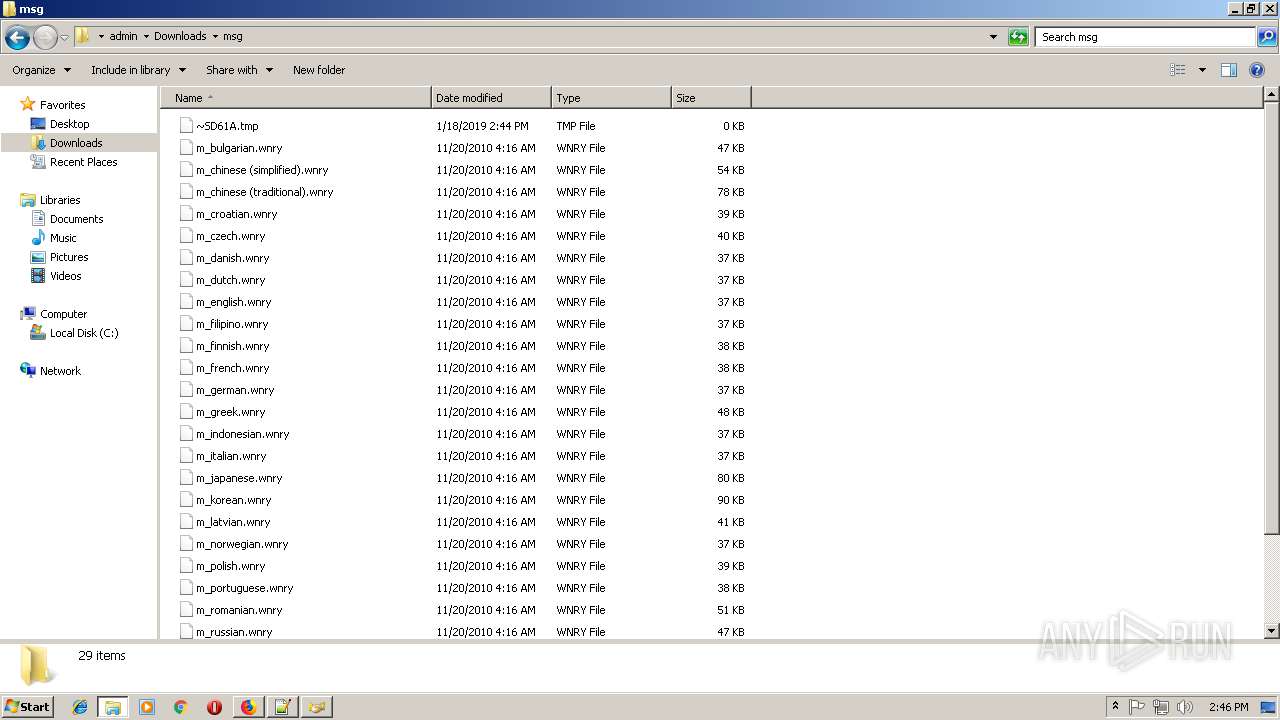Viewport: 1280px width, 720px height.
Task: Select Favorites in the navigation pane
Action: click(x=62, y=105)
